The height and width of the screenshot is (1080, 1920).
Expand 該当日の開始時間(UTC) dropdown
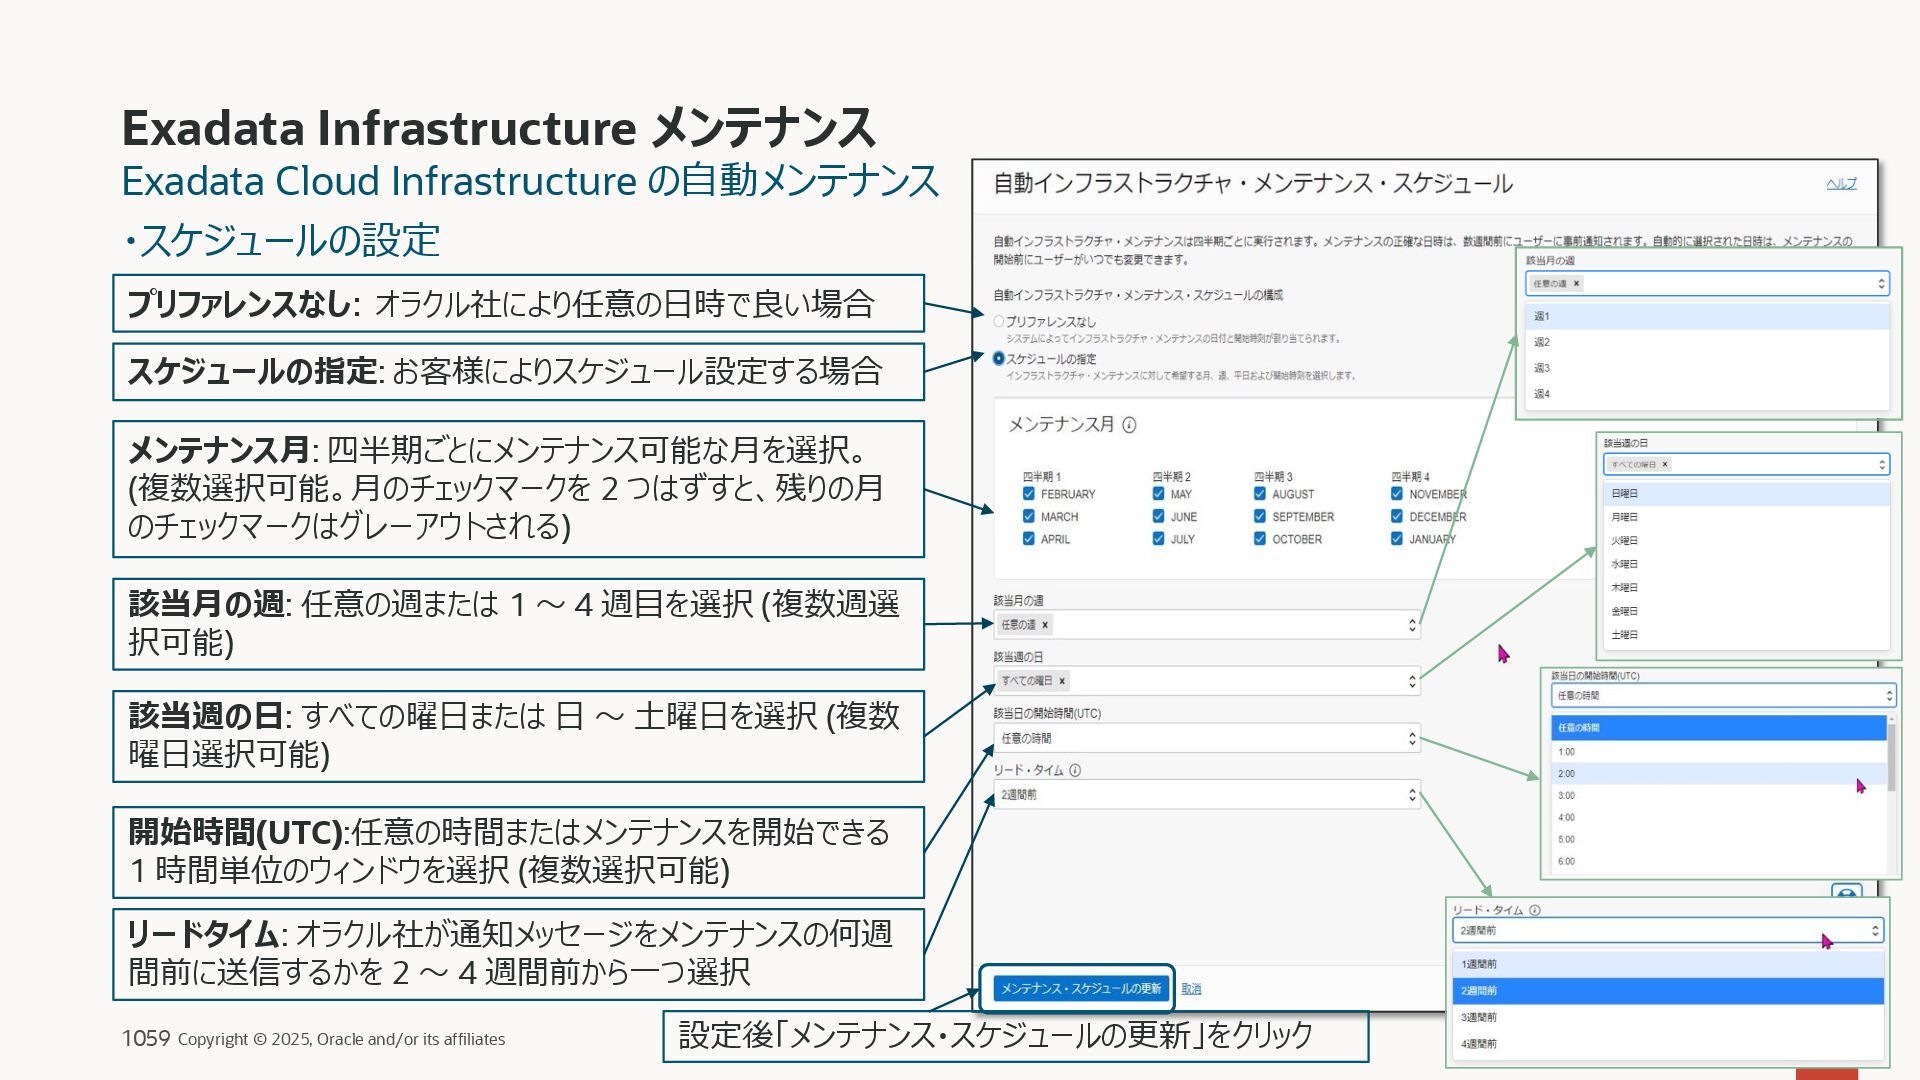point(1412,739)
